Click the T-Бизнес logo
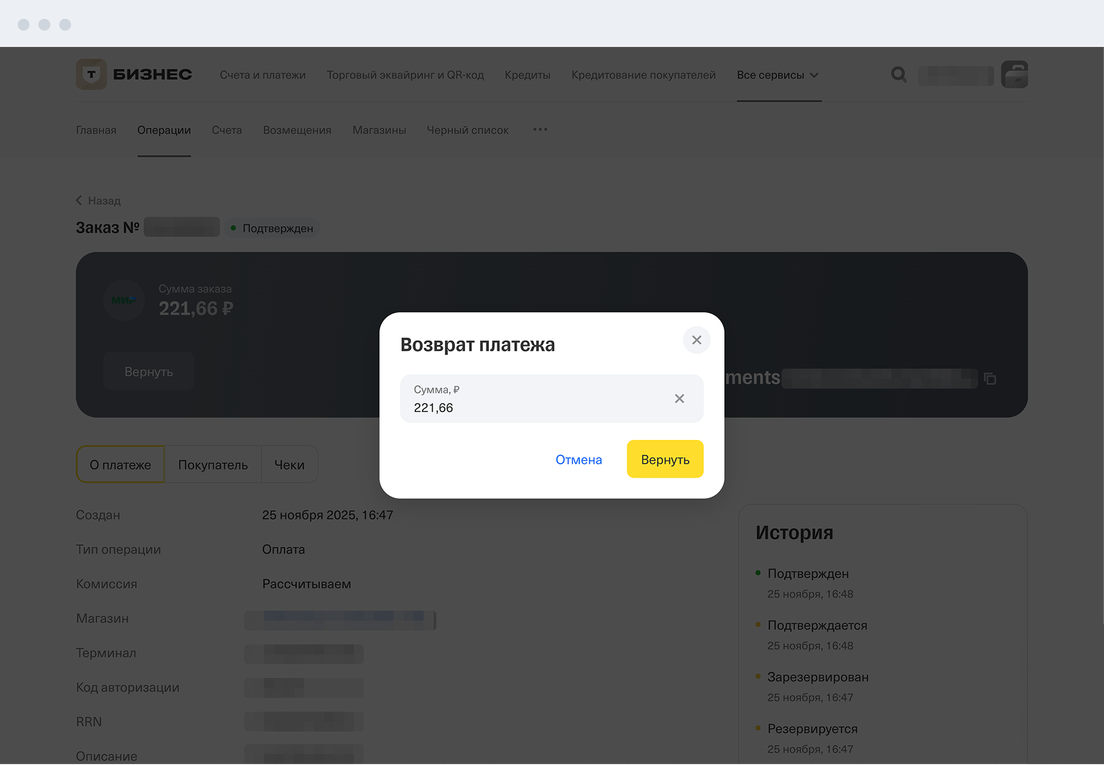The image size is (1104, 765). coord(134,75)
